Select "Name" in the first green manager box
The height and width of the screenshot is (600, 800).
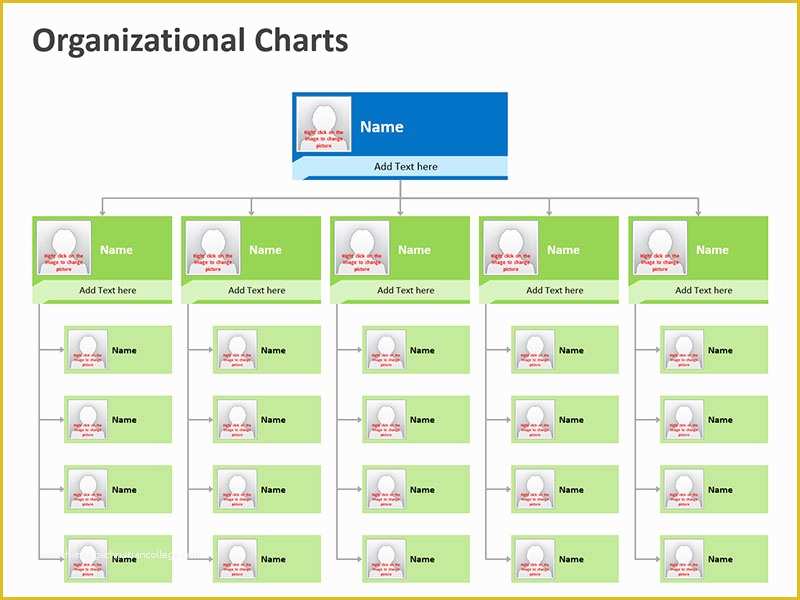116,250
